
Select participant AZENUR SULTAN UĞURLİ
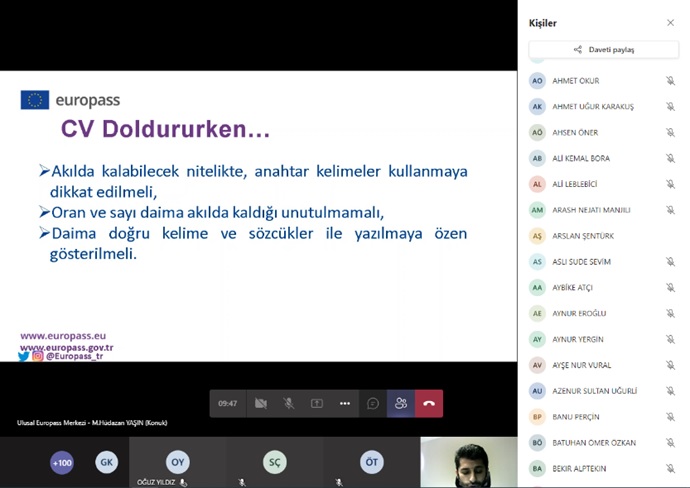point(602,391)
